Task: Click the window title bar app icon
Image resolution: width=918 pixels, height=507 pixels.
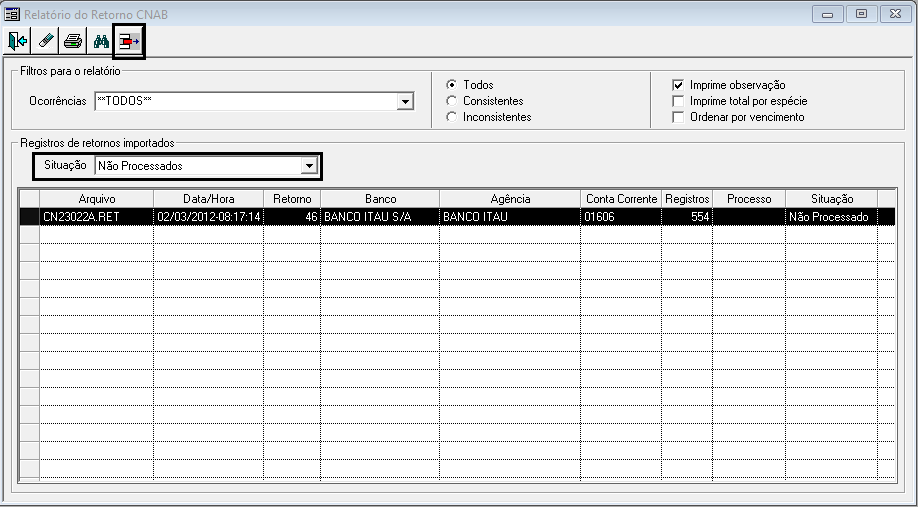Action: point(12,14)
